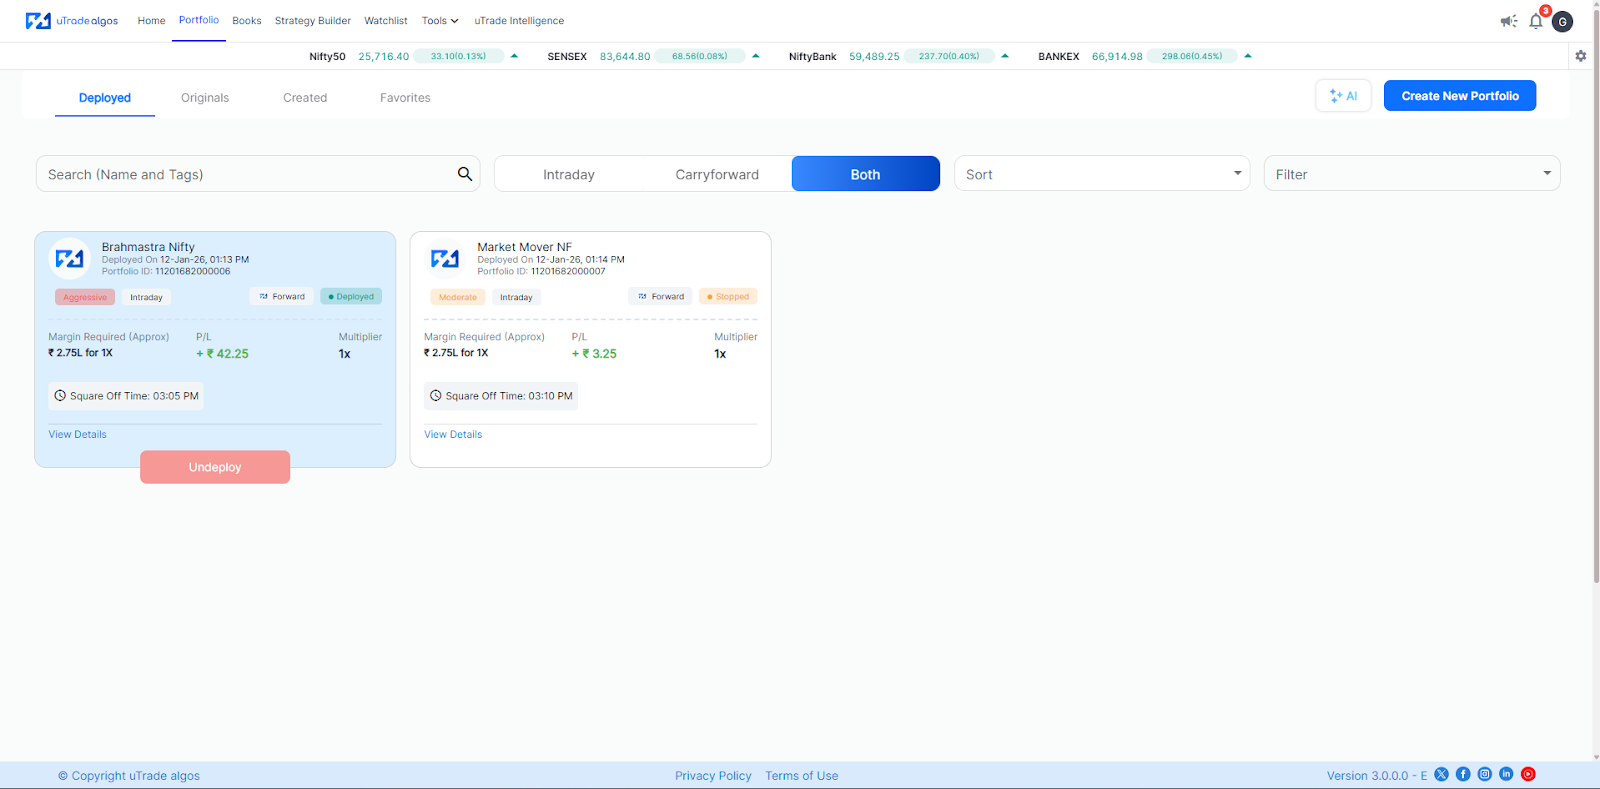Click the uTrade algos logo
The height and width of the screenshot is (789, 1600).
(72, 21)
